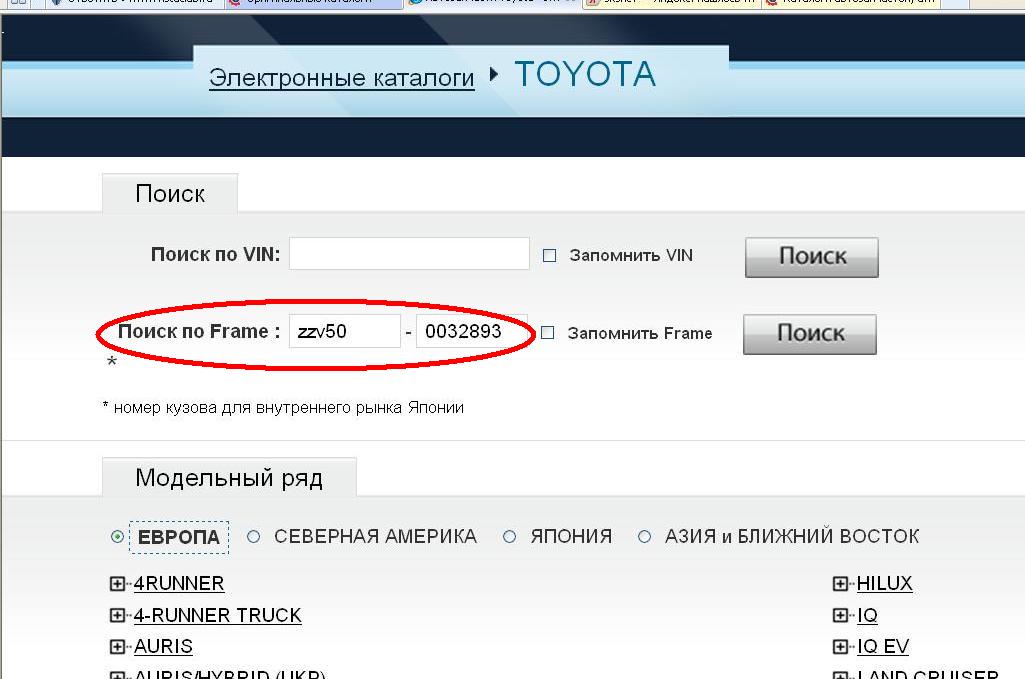Switch to the Поиск tab
The image size is (1025, 679).
(170, 194)
